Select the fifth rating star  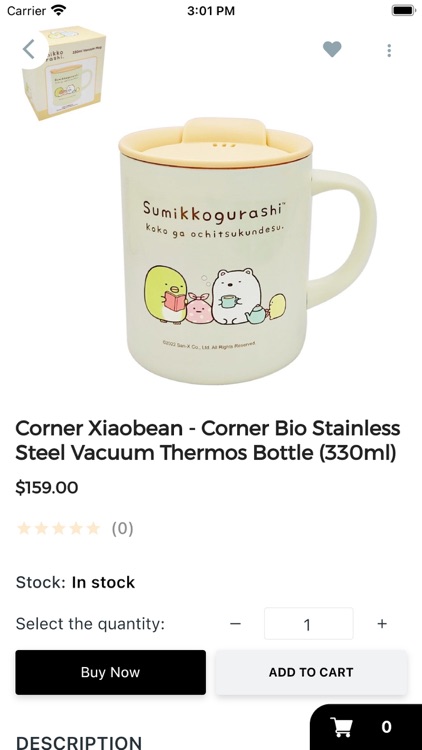[93, 529]
